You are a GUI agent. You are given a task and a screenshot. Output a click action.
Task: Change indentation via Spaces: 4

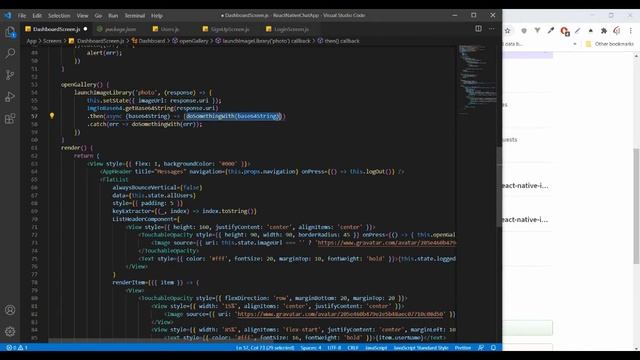[311, 348]
